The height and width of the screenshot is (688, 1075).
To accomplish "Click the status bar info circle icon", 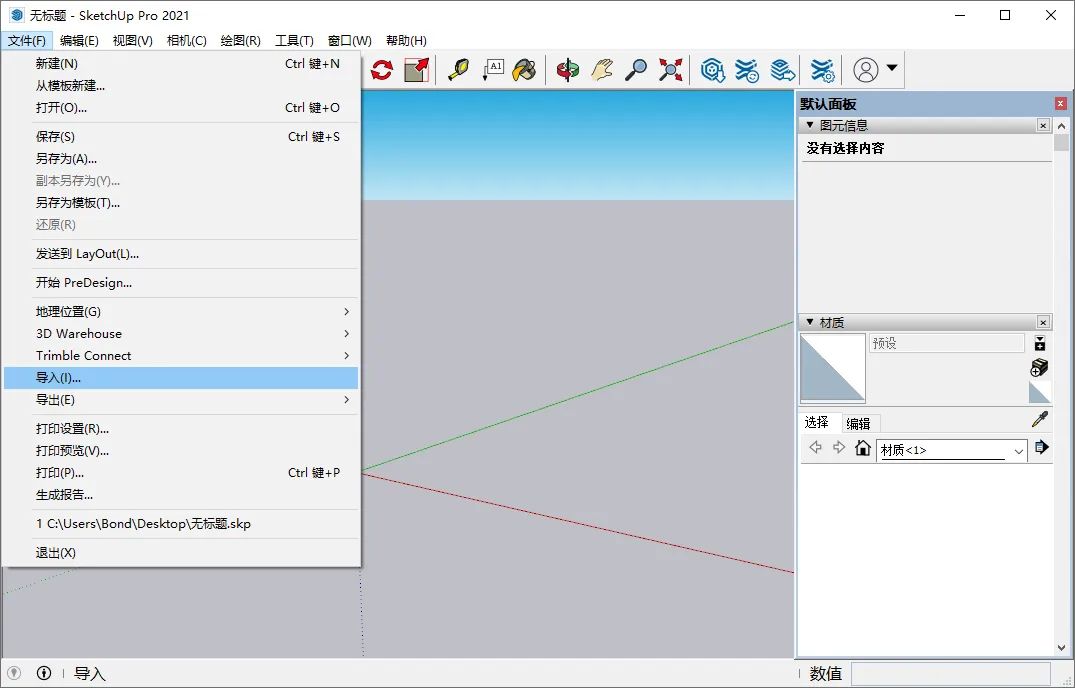I will coord(44,673).
